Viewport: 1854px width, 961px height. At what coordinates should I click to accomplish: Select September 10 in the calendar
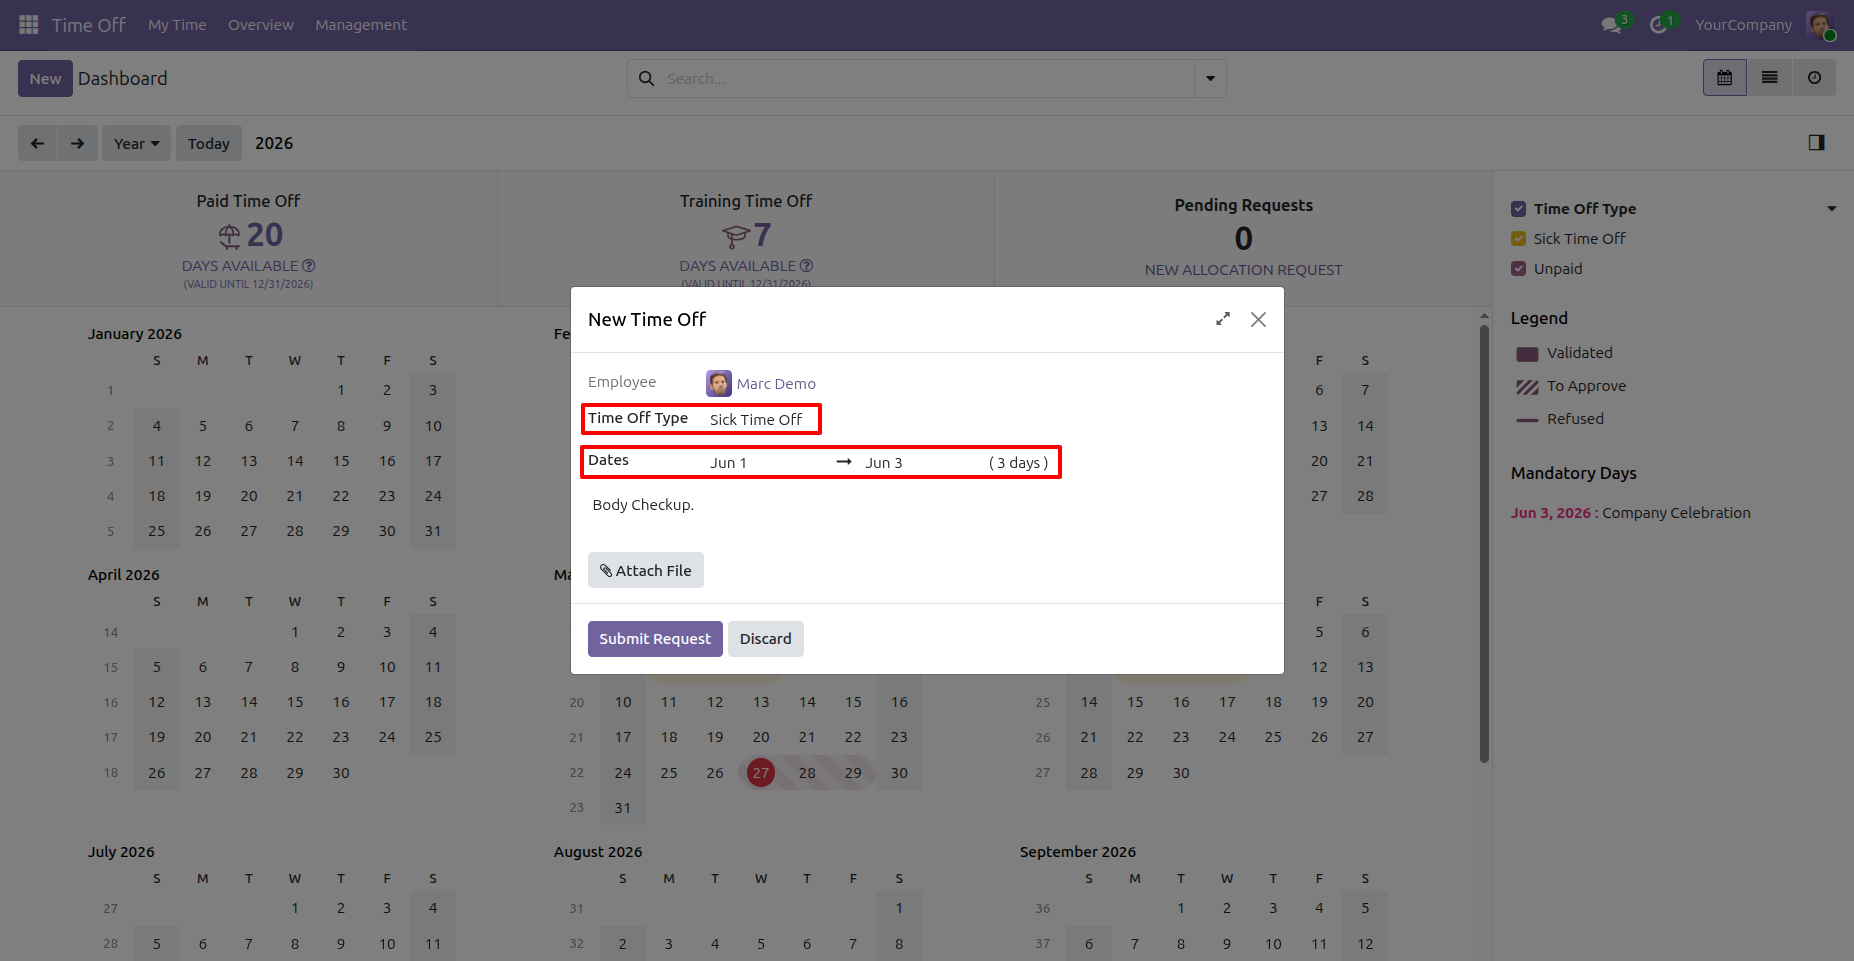(x=1273, y=943)
